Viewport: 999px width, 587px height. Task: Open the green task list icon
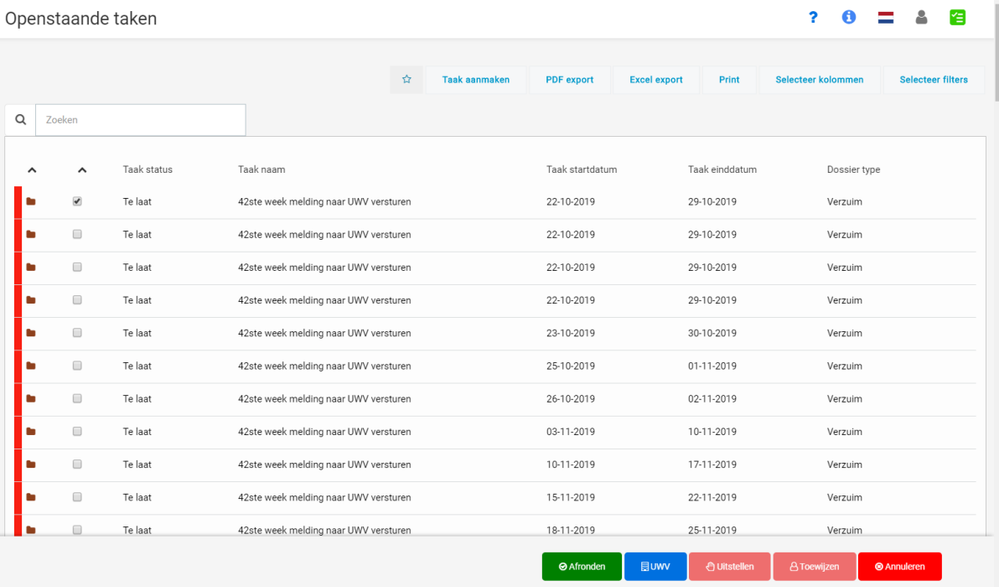[958, 17]
